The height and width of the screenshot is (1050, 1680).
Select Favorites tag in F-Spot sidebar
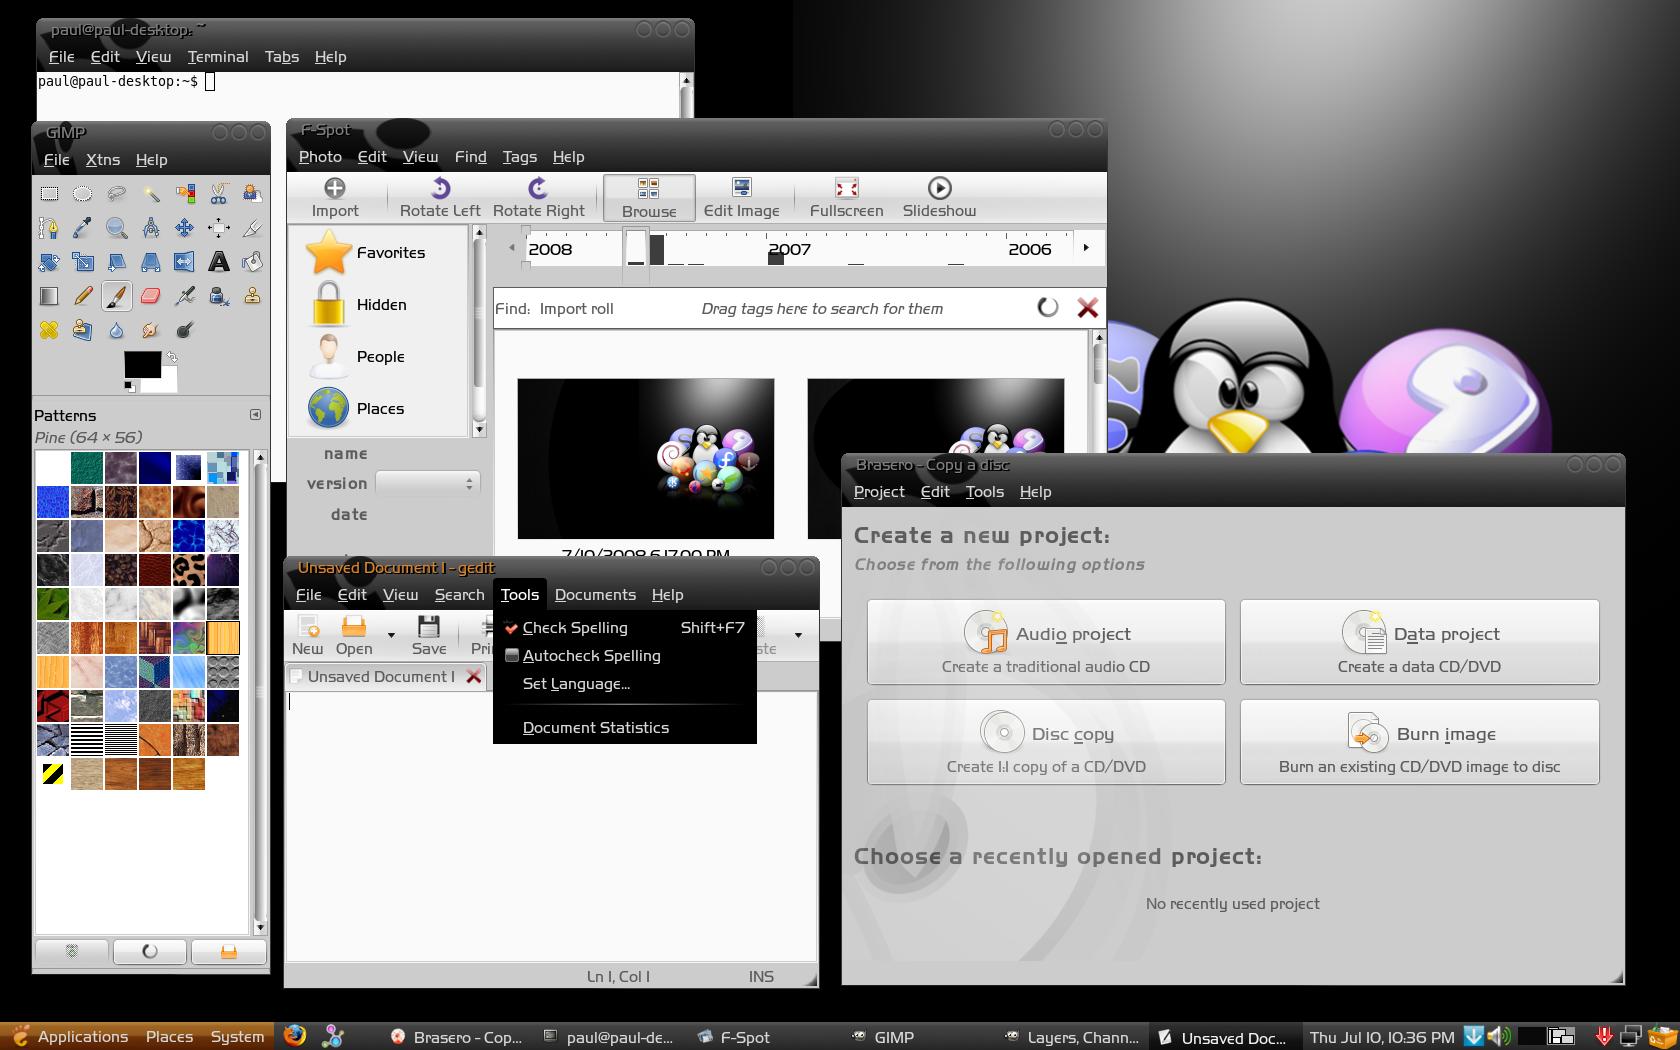pos(378,253)
